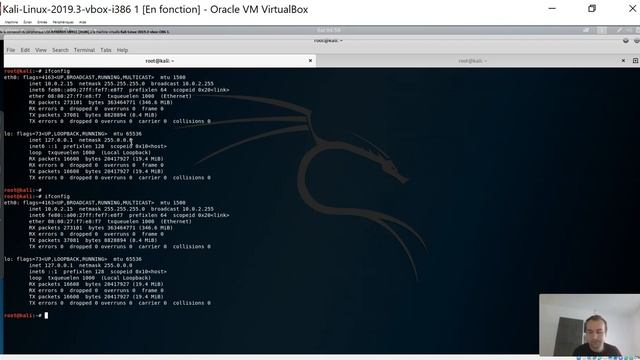Image resolution: width=640 pixels, height=360 pixels.
Task: Open the terminal Edit menu
Action: (x=25, y=50)
